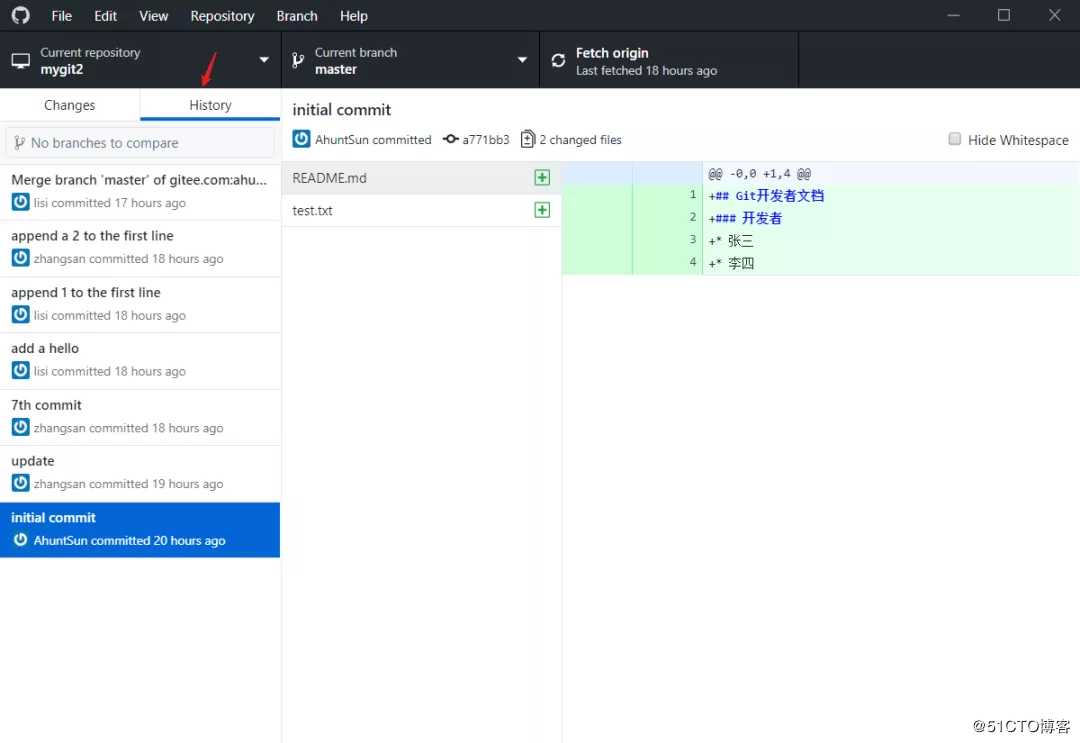This screenshot has width=1080, height=743.
Task: Click avatar on add a hello commit
Action: coord(21,370)
